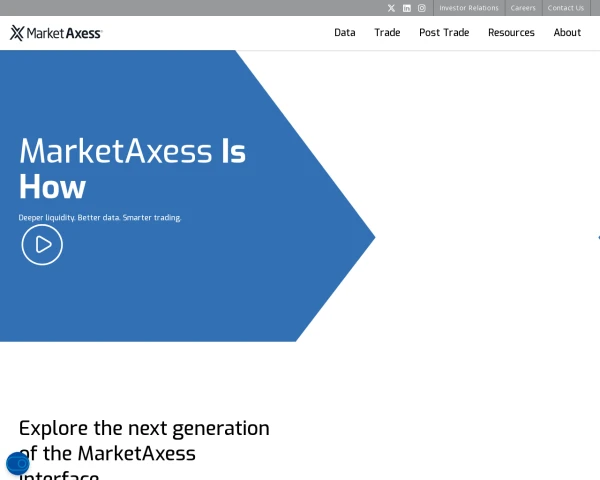Image resolution: width=600 pixels, height=480 pixels.
Task: Open the LinkedIn social icon
Action: click(x=407, y=8)
